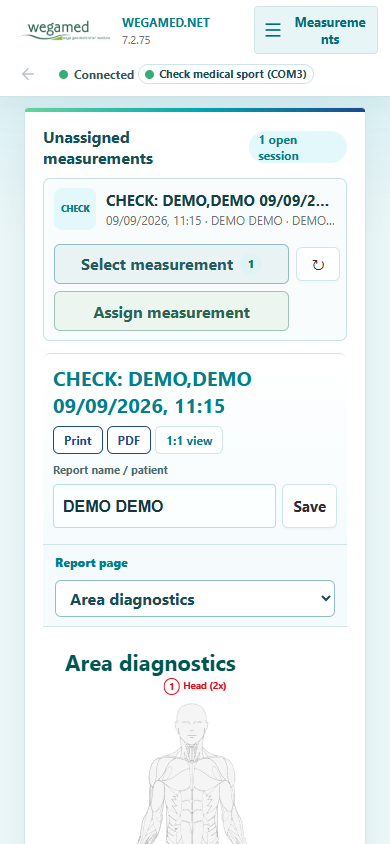Click the session subtitle 09/09/2026, 11:15 · DEMO DEMO
The height and width of the screenshot is (844, 390).
point(221,221)
